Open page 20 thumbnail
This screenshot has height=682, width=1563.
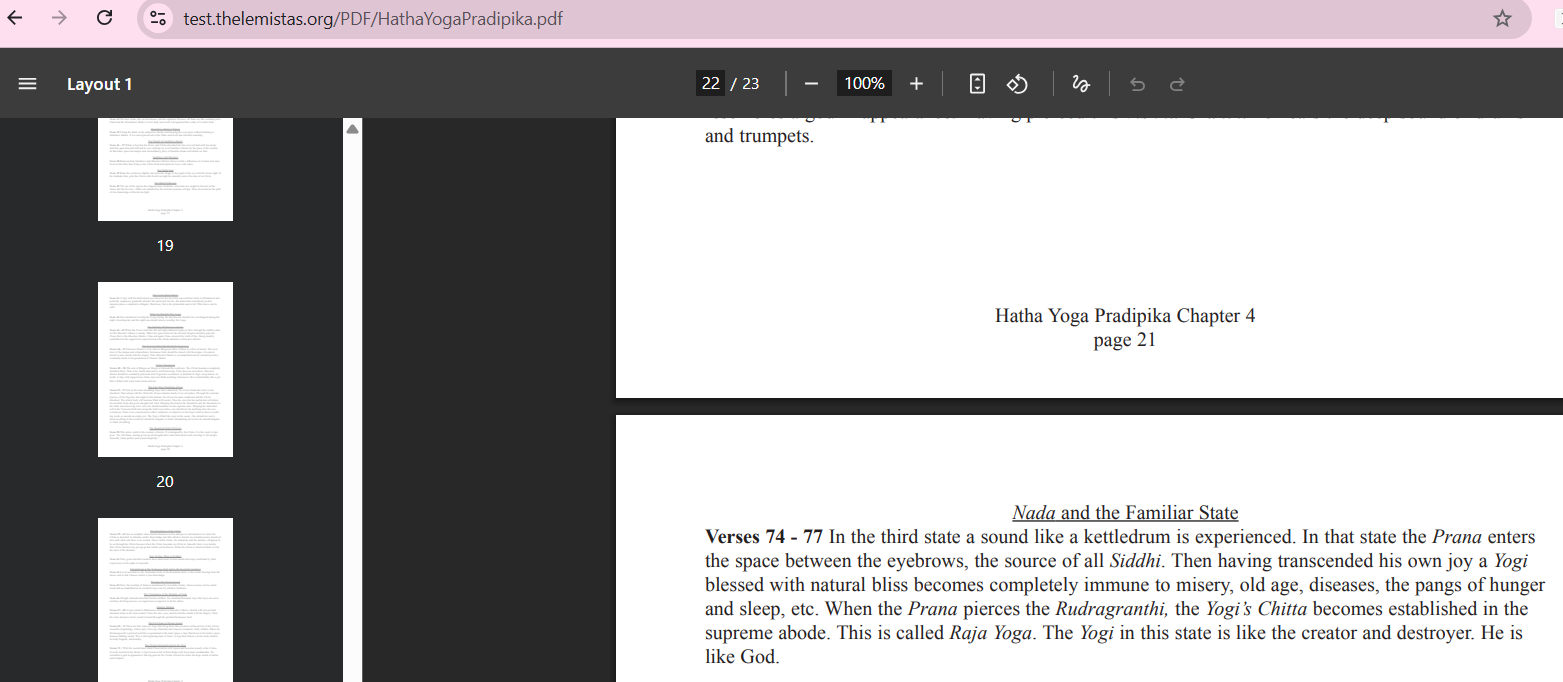pyautogui.click(x=165, y=369)
